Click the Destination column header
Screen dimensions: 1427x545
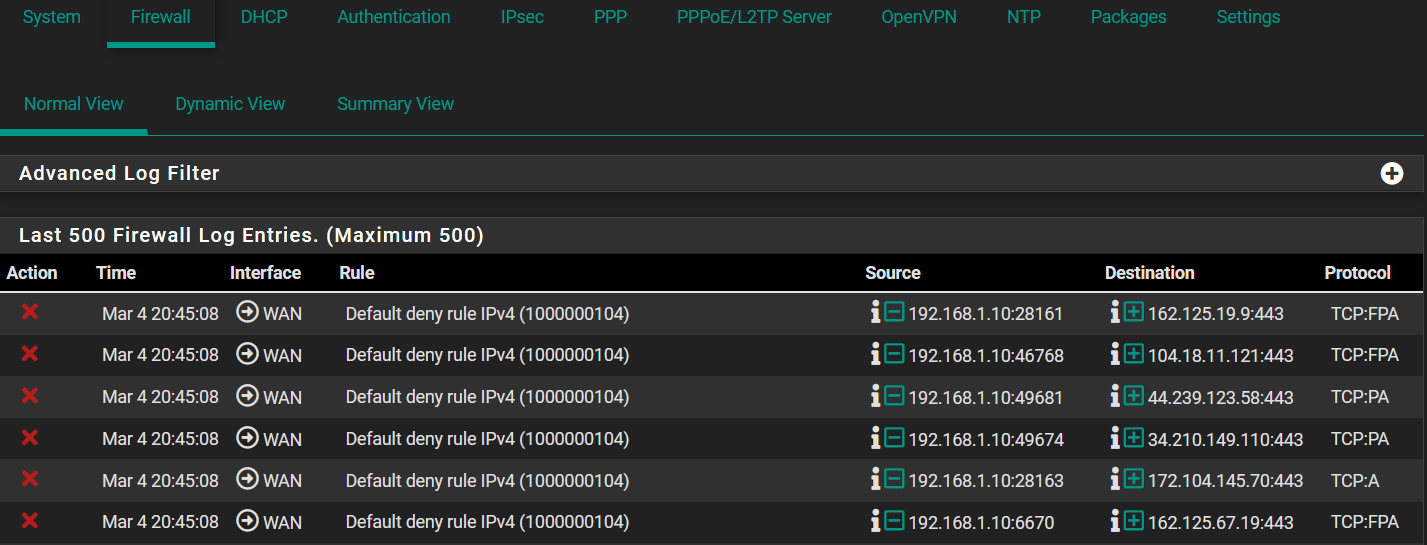[1150, 273]
